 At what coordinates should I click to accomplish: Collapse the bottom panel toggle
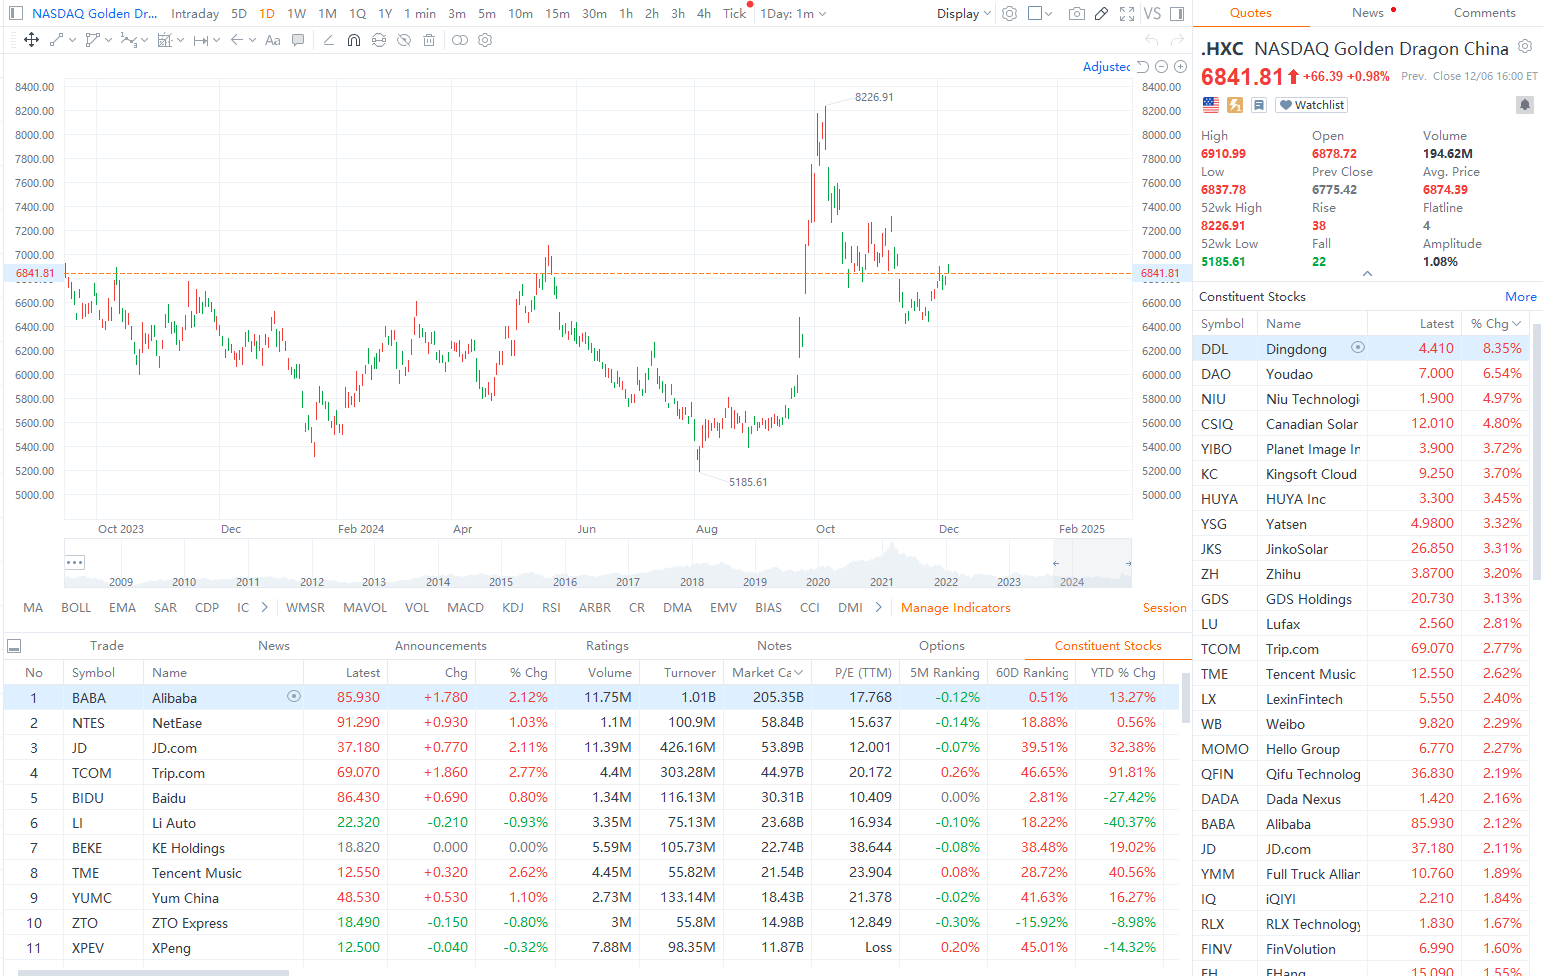point(14,646)
